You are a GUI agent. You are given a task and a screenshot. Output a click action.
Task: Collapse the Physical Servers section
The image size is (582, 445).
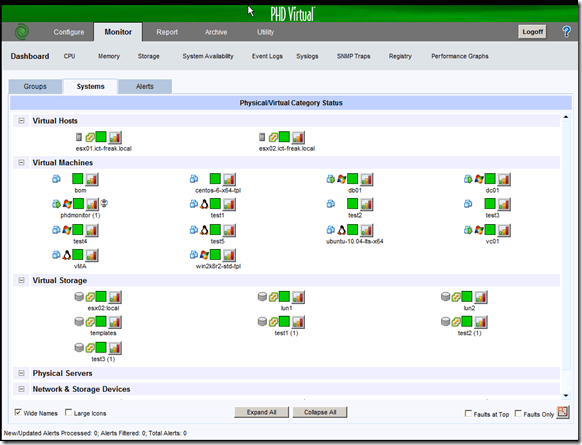coord(22,373)
